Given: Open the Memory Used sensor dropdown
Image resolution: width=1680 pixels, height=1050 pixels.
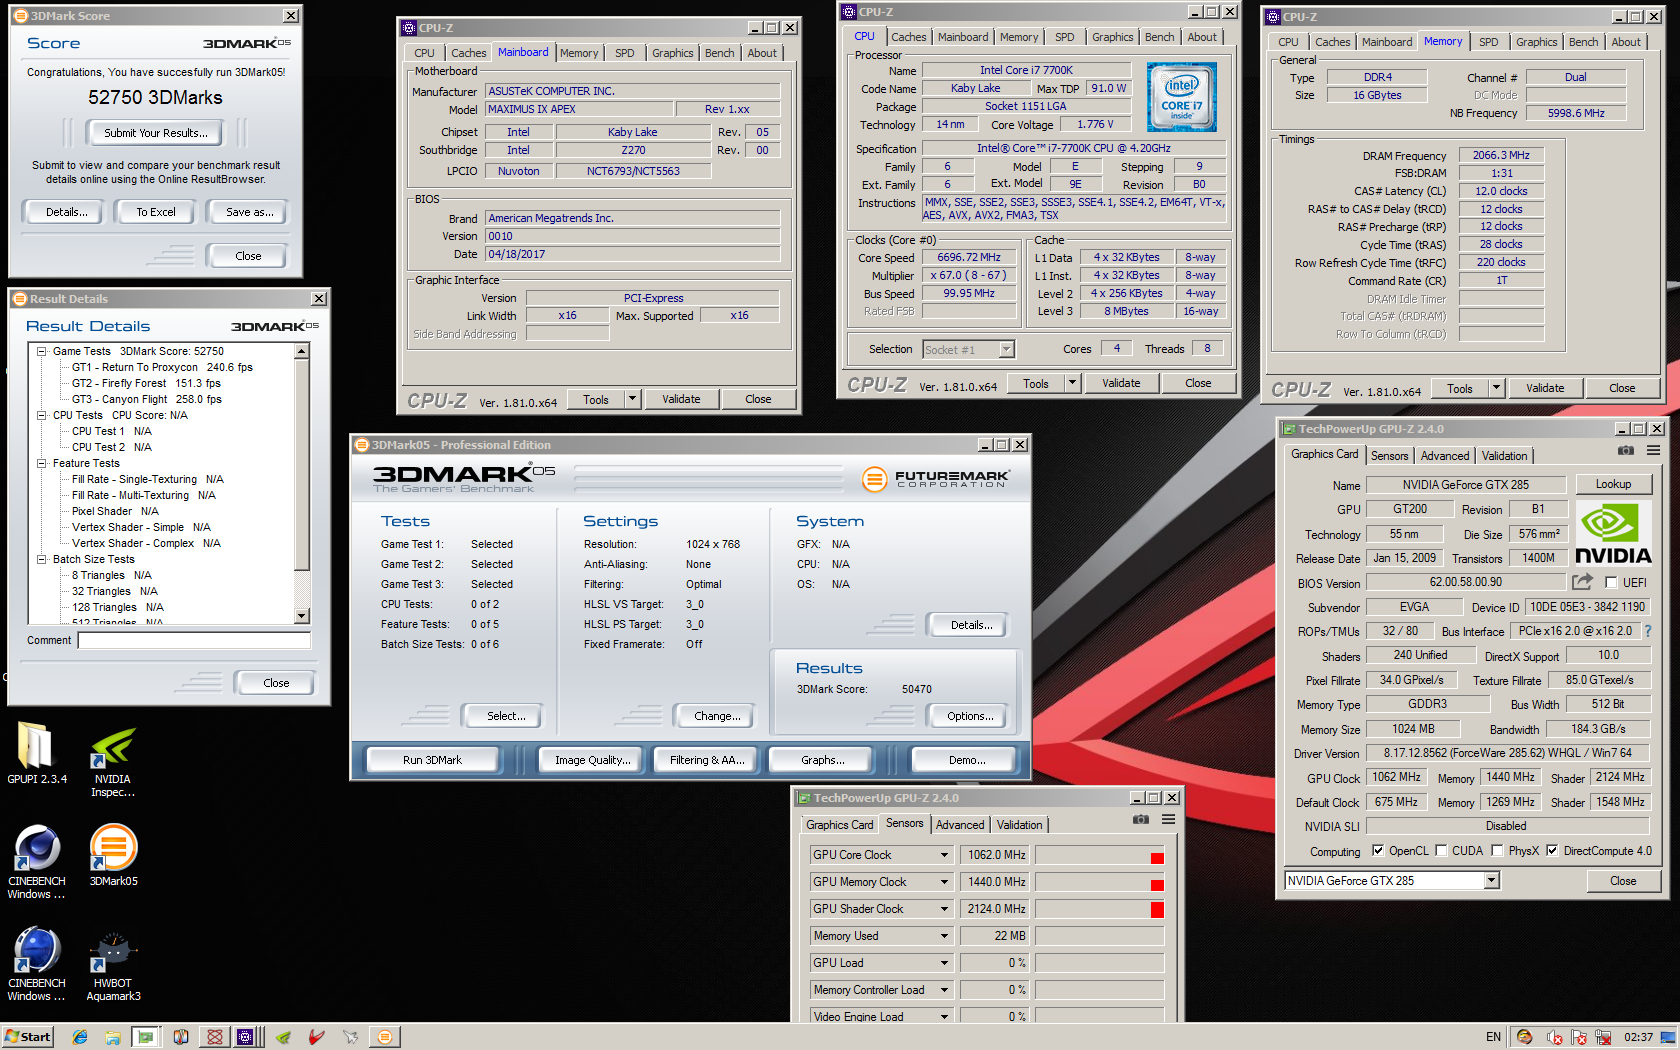Looking at the screenshot, I should pos(944,936).
